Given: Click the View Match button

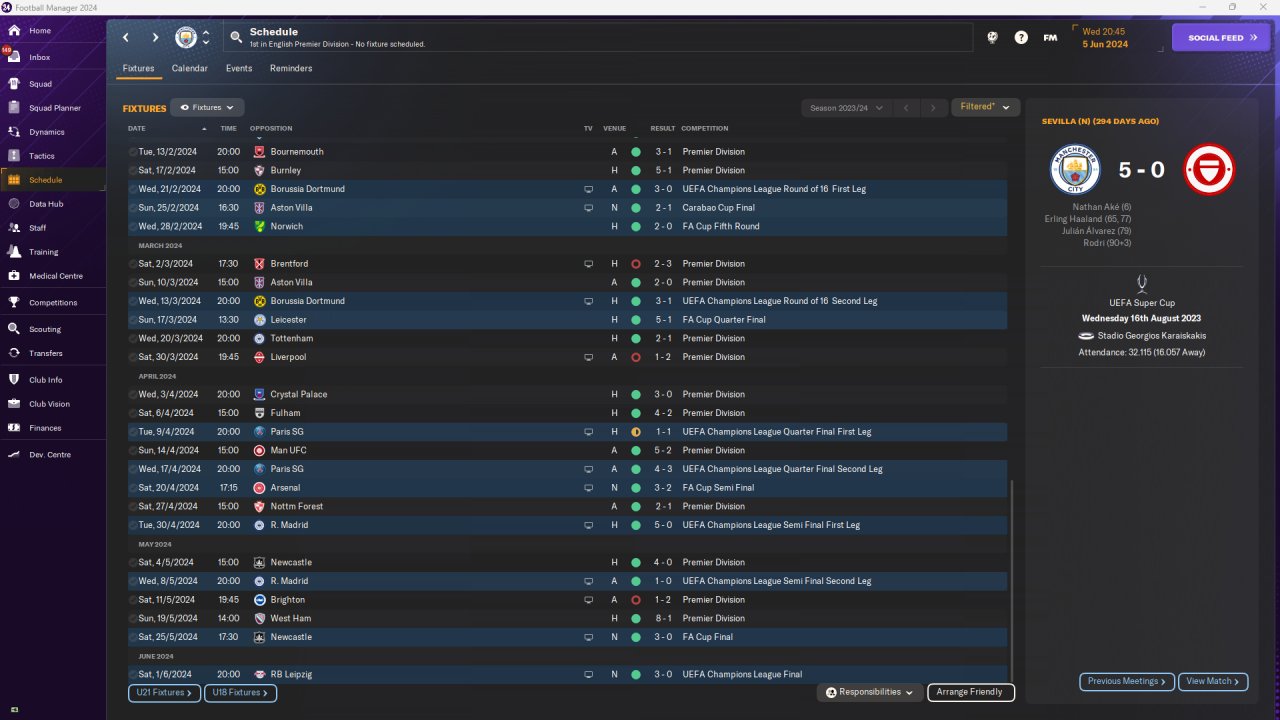Looking at the screenshot, I should click(1213, 682).
